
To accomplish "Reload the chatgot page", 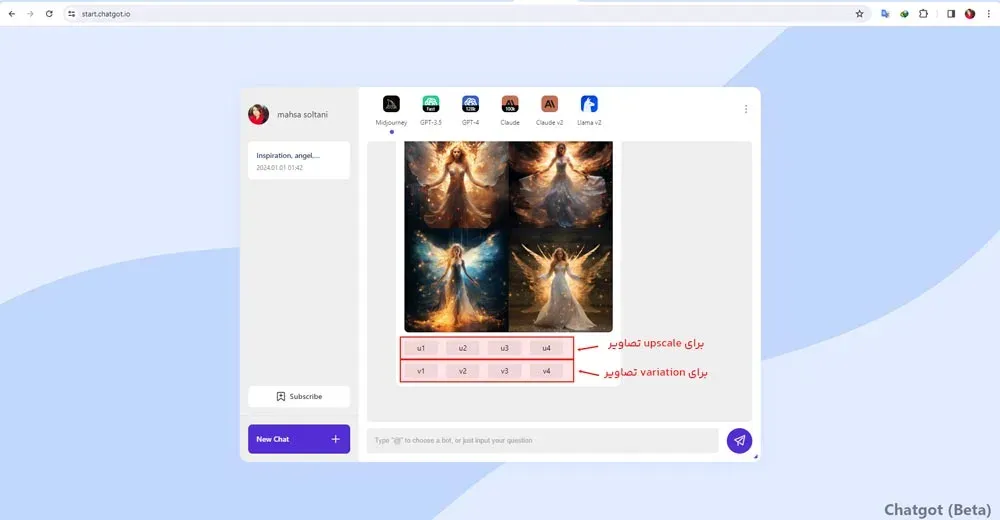I will tap(49, 13).
